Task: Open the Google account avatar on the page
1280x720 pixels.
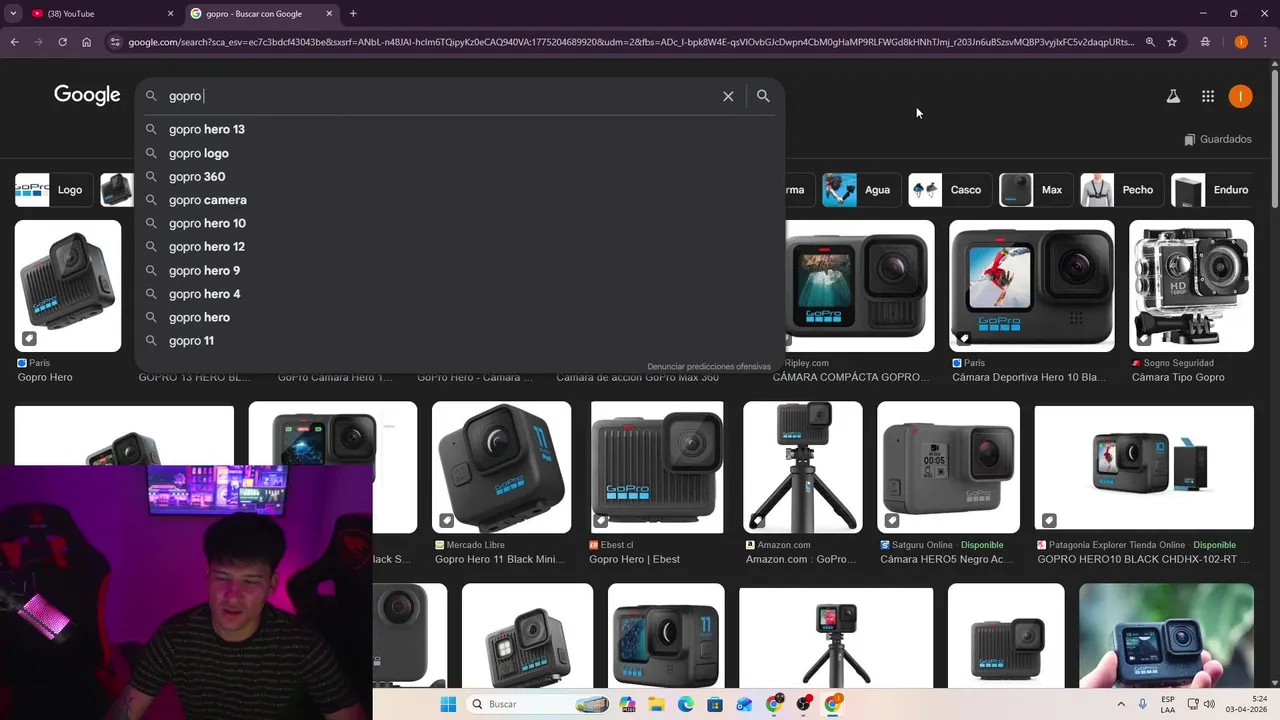Action: (x=1240, y=96)
